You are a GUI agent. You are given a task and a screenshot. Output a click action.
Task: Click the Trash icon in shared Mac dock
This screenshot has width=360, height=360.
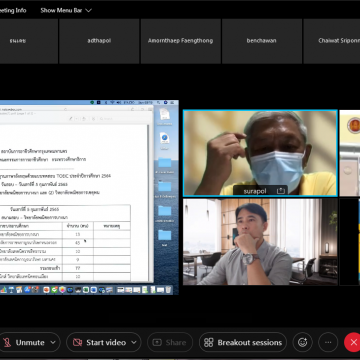pos(169,290)
